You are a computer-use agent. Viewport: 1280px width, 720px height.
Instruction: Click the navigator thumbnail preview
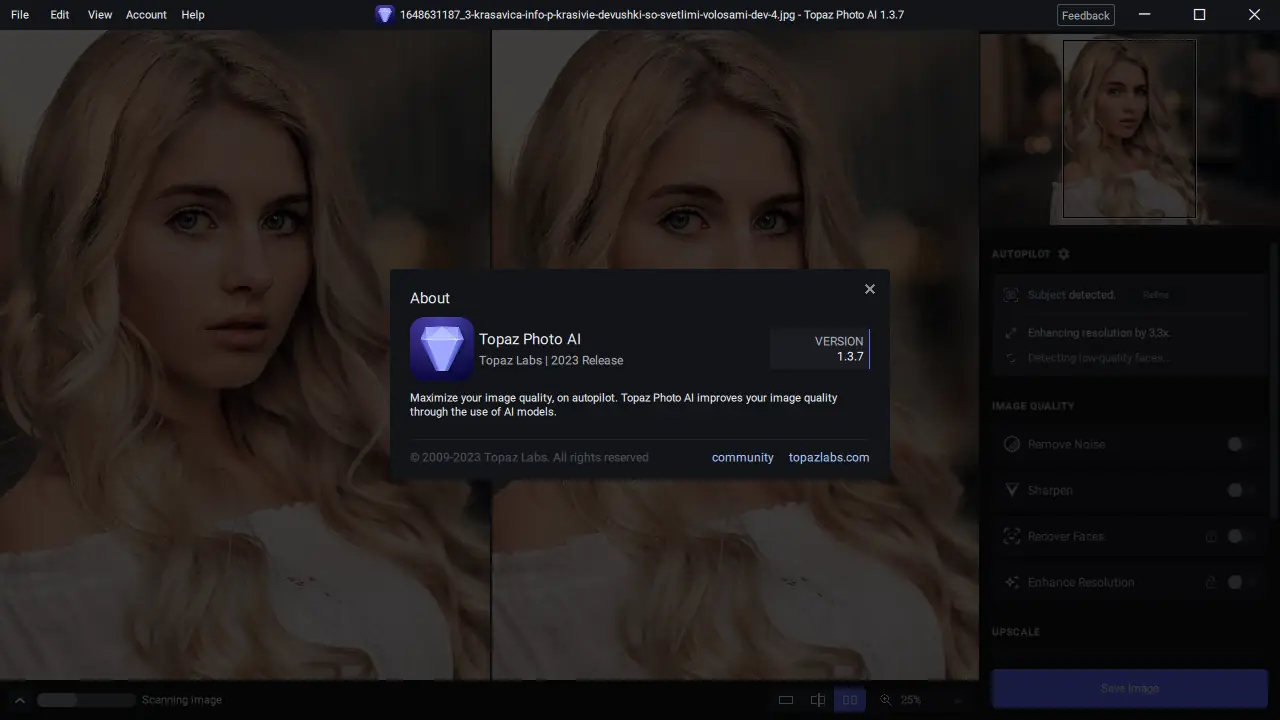point(1130,128)
